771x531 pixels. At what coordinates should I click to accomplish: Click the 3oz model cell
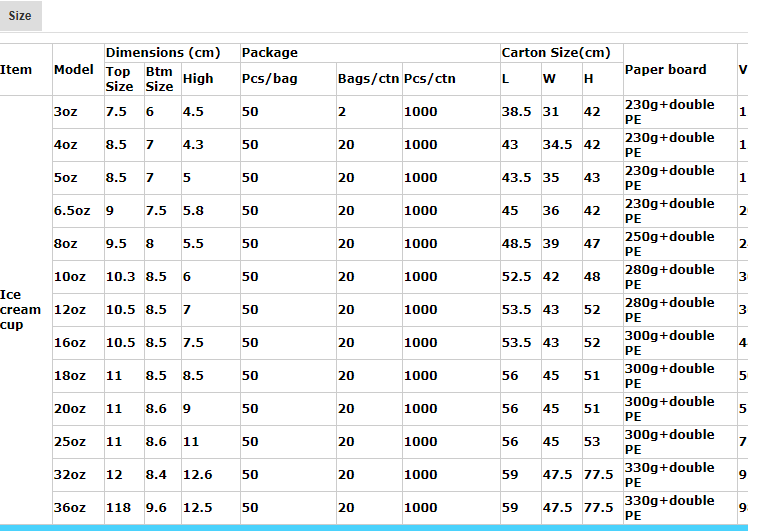click(x=65, y=112)
